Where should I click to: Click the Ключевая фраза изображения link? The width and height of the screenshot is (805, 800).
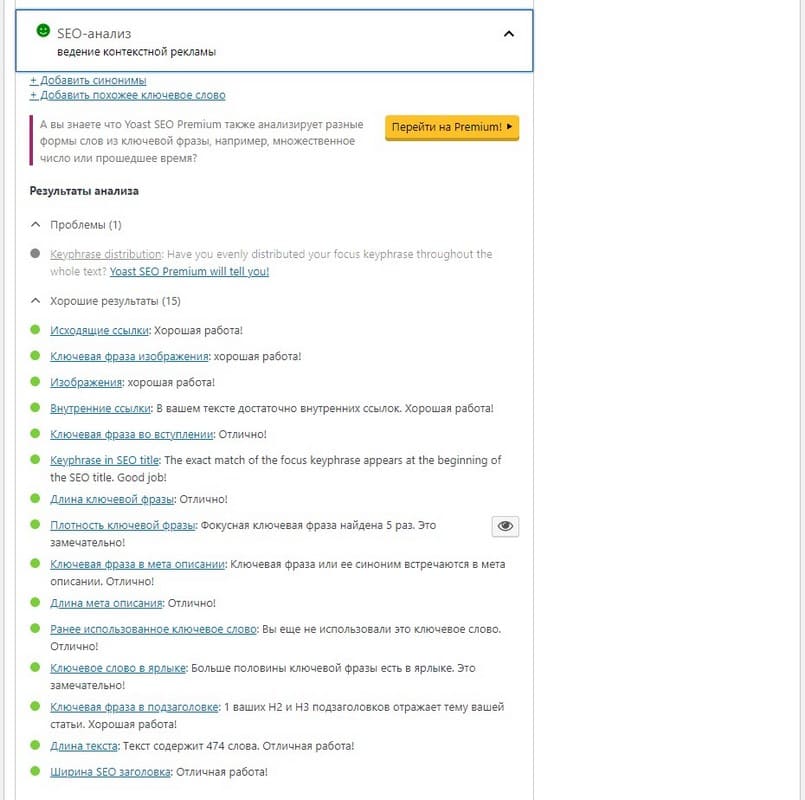(x=129, y=356)
